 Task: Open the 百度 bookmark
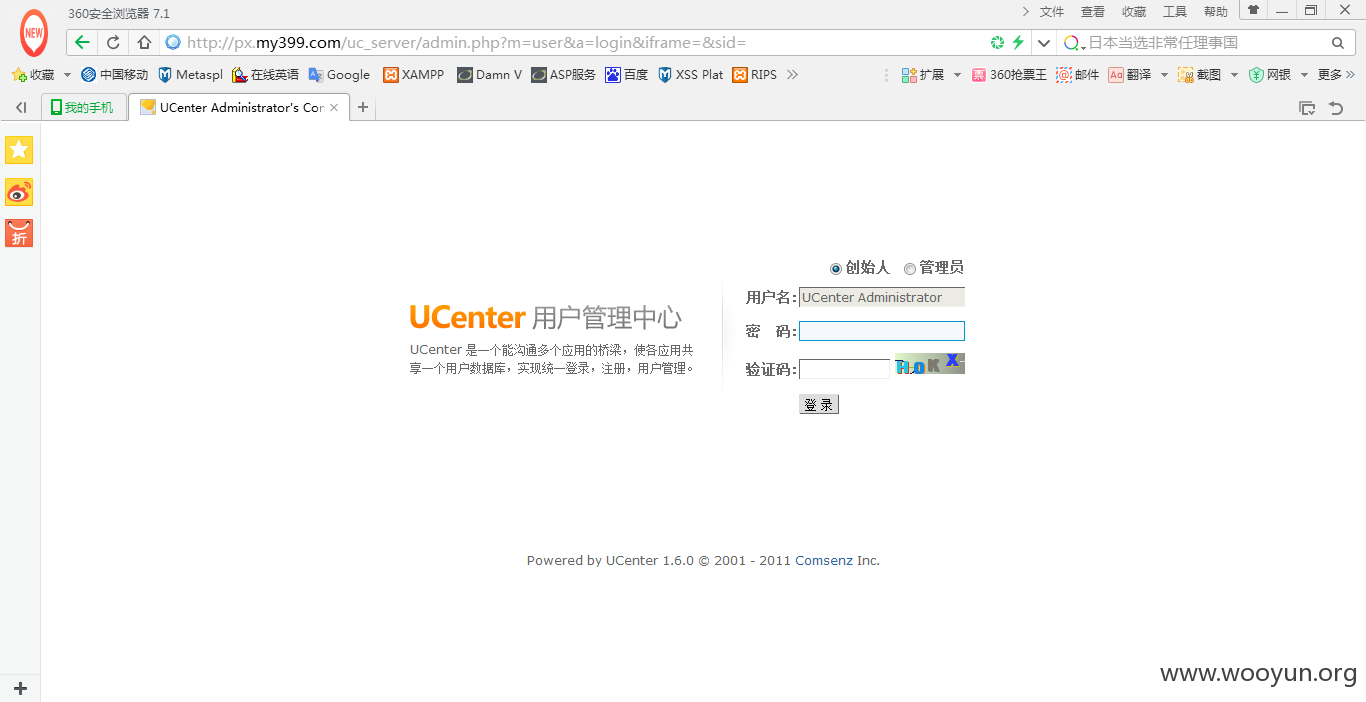coord(627,75)
